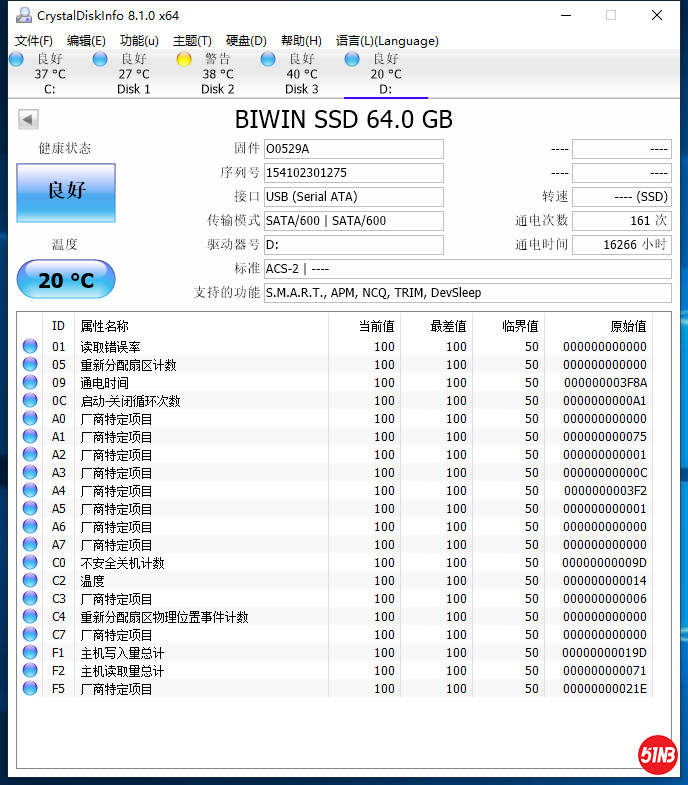The image size is (688, 785).
Task: Click the serial number field
Action: pos(353,173)
